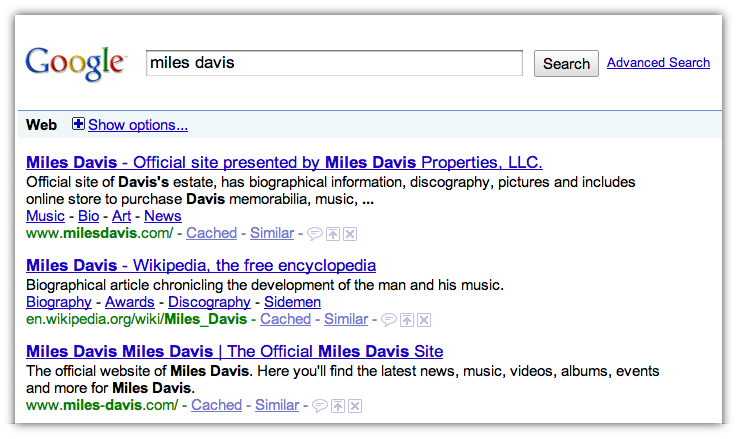The height and width of the screenshot is (439, 737).
Task: Remove the Wikipedia result using X icon
Action: click(x=424, y=320)
